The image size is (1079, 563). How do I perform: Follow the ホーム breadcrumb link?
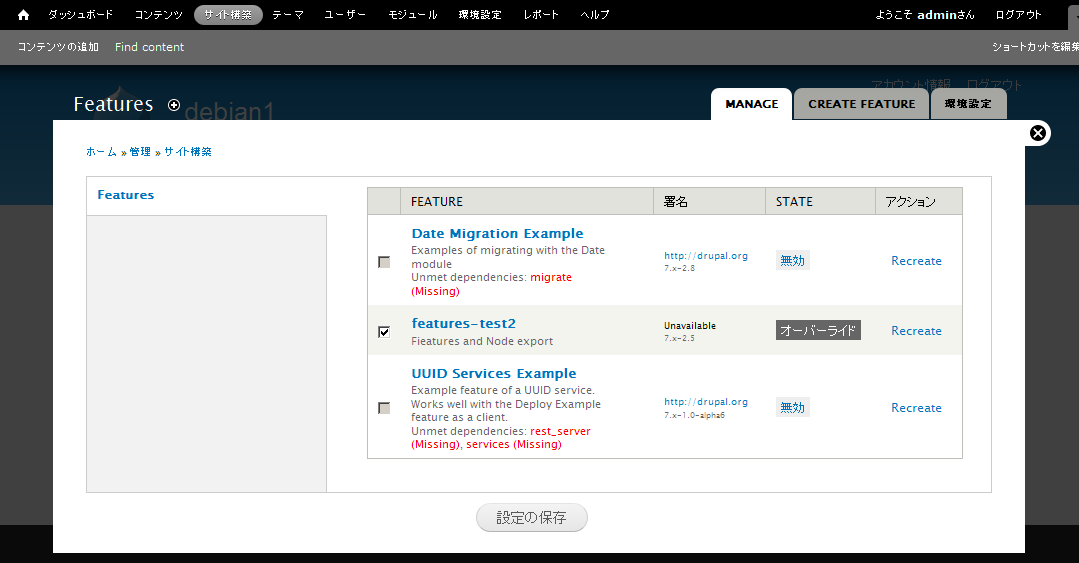coord(101,151)
